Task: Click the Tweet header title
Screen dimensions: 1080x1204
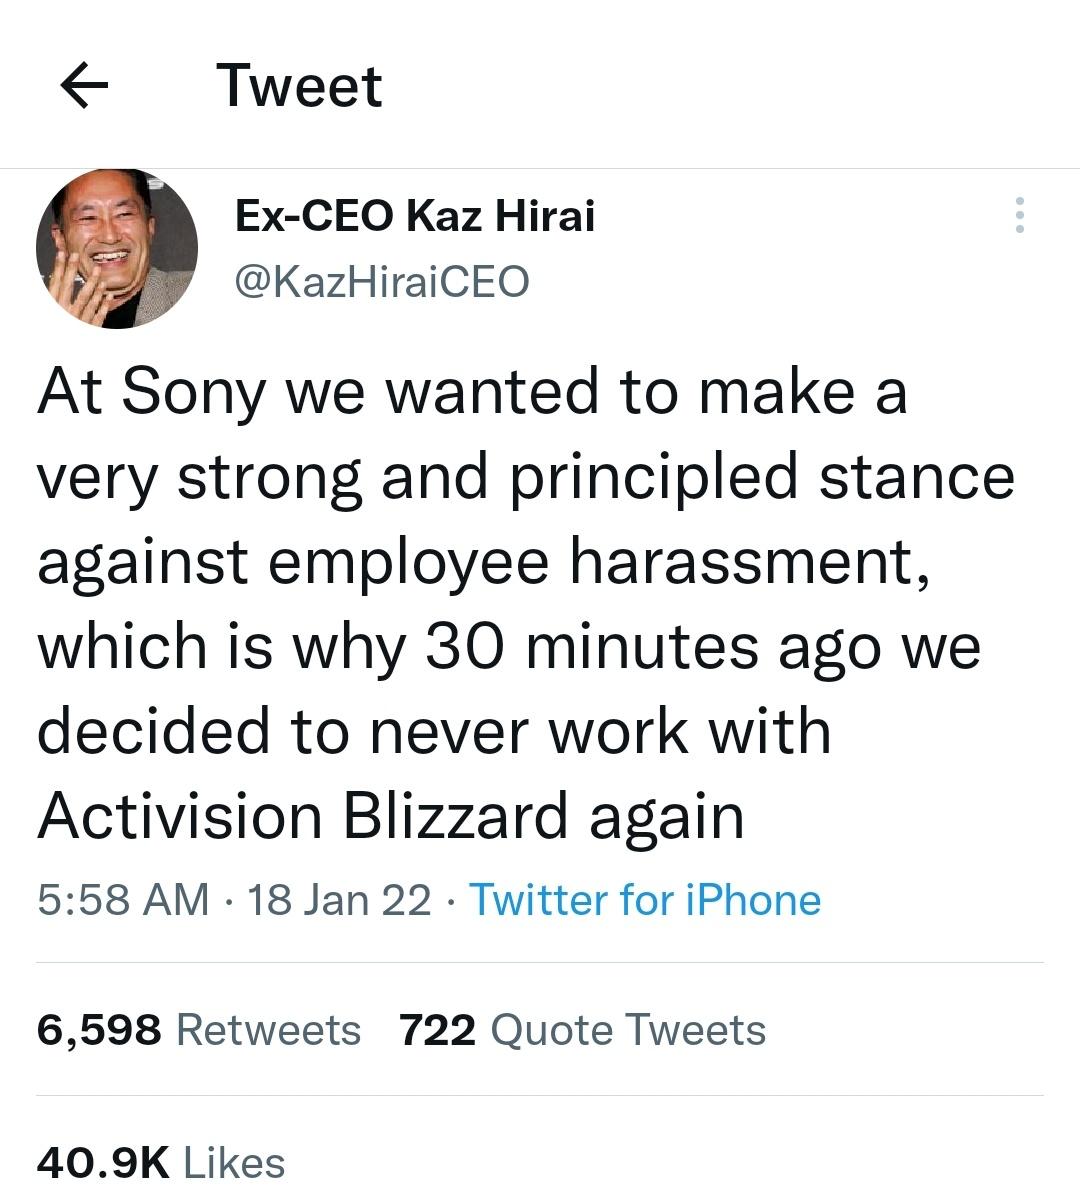Action: pyautogui.click(x=299, y=86)
